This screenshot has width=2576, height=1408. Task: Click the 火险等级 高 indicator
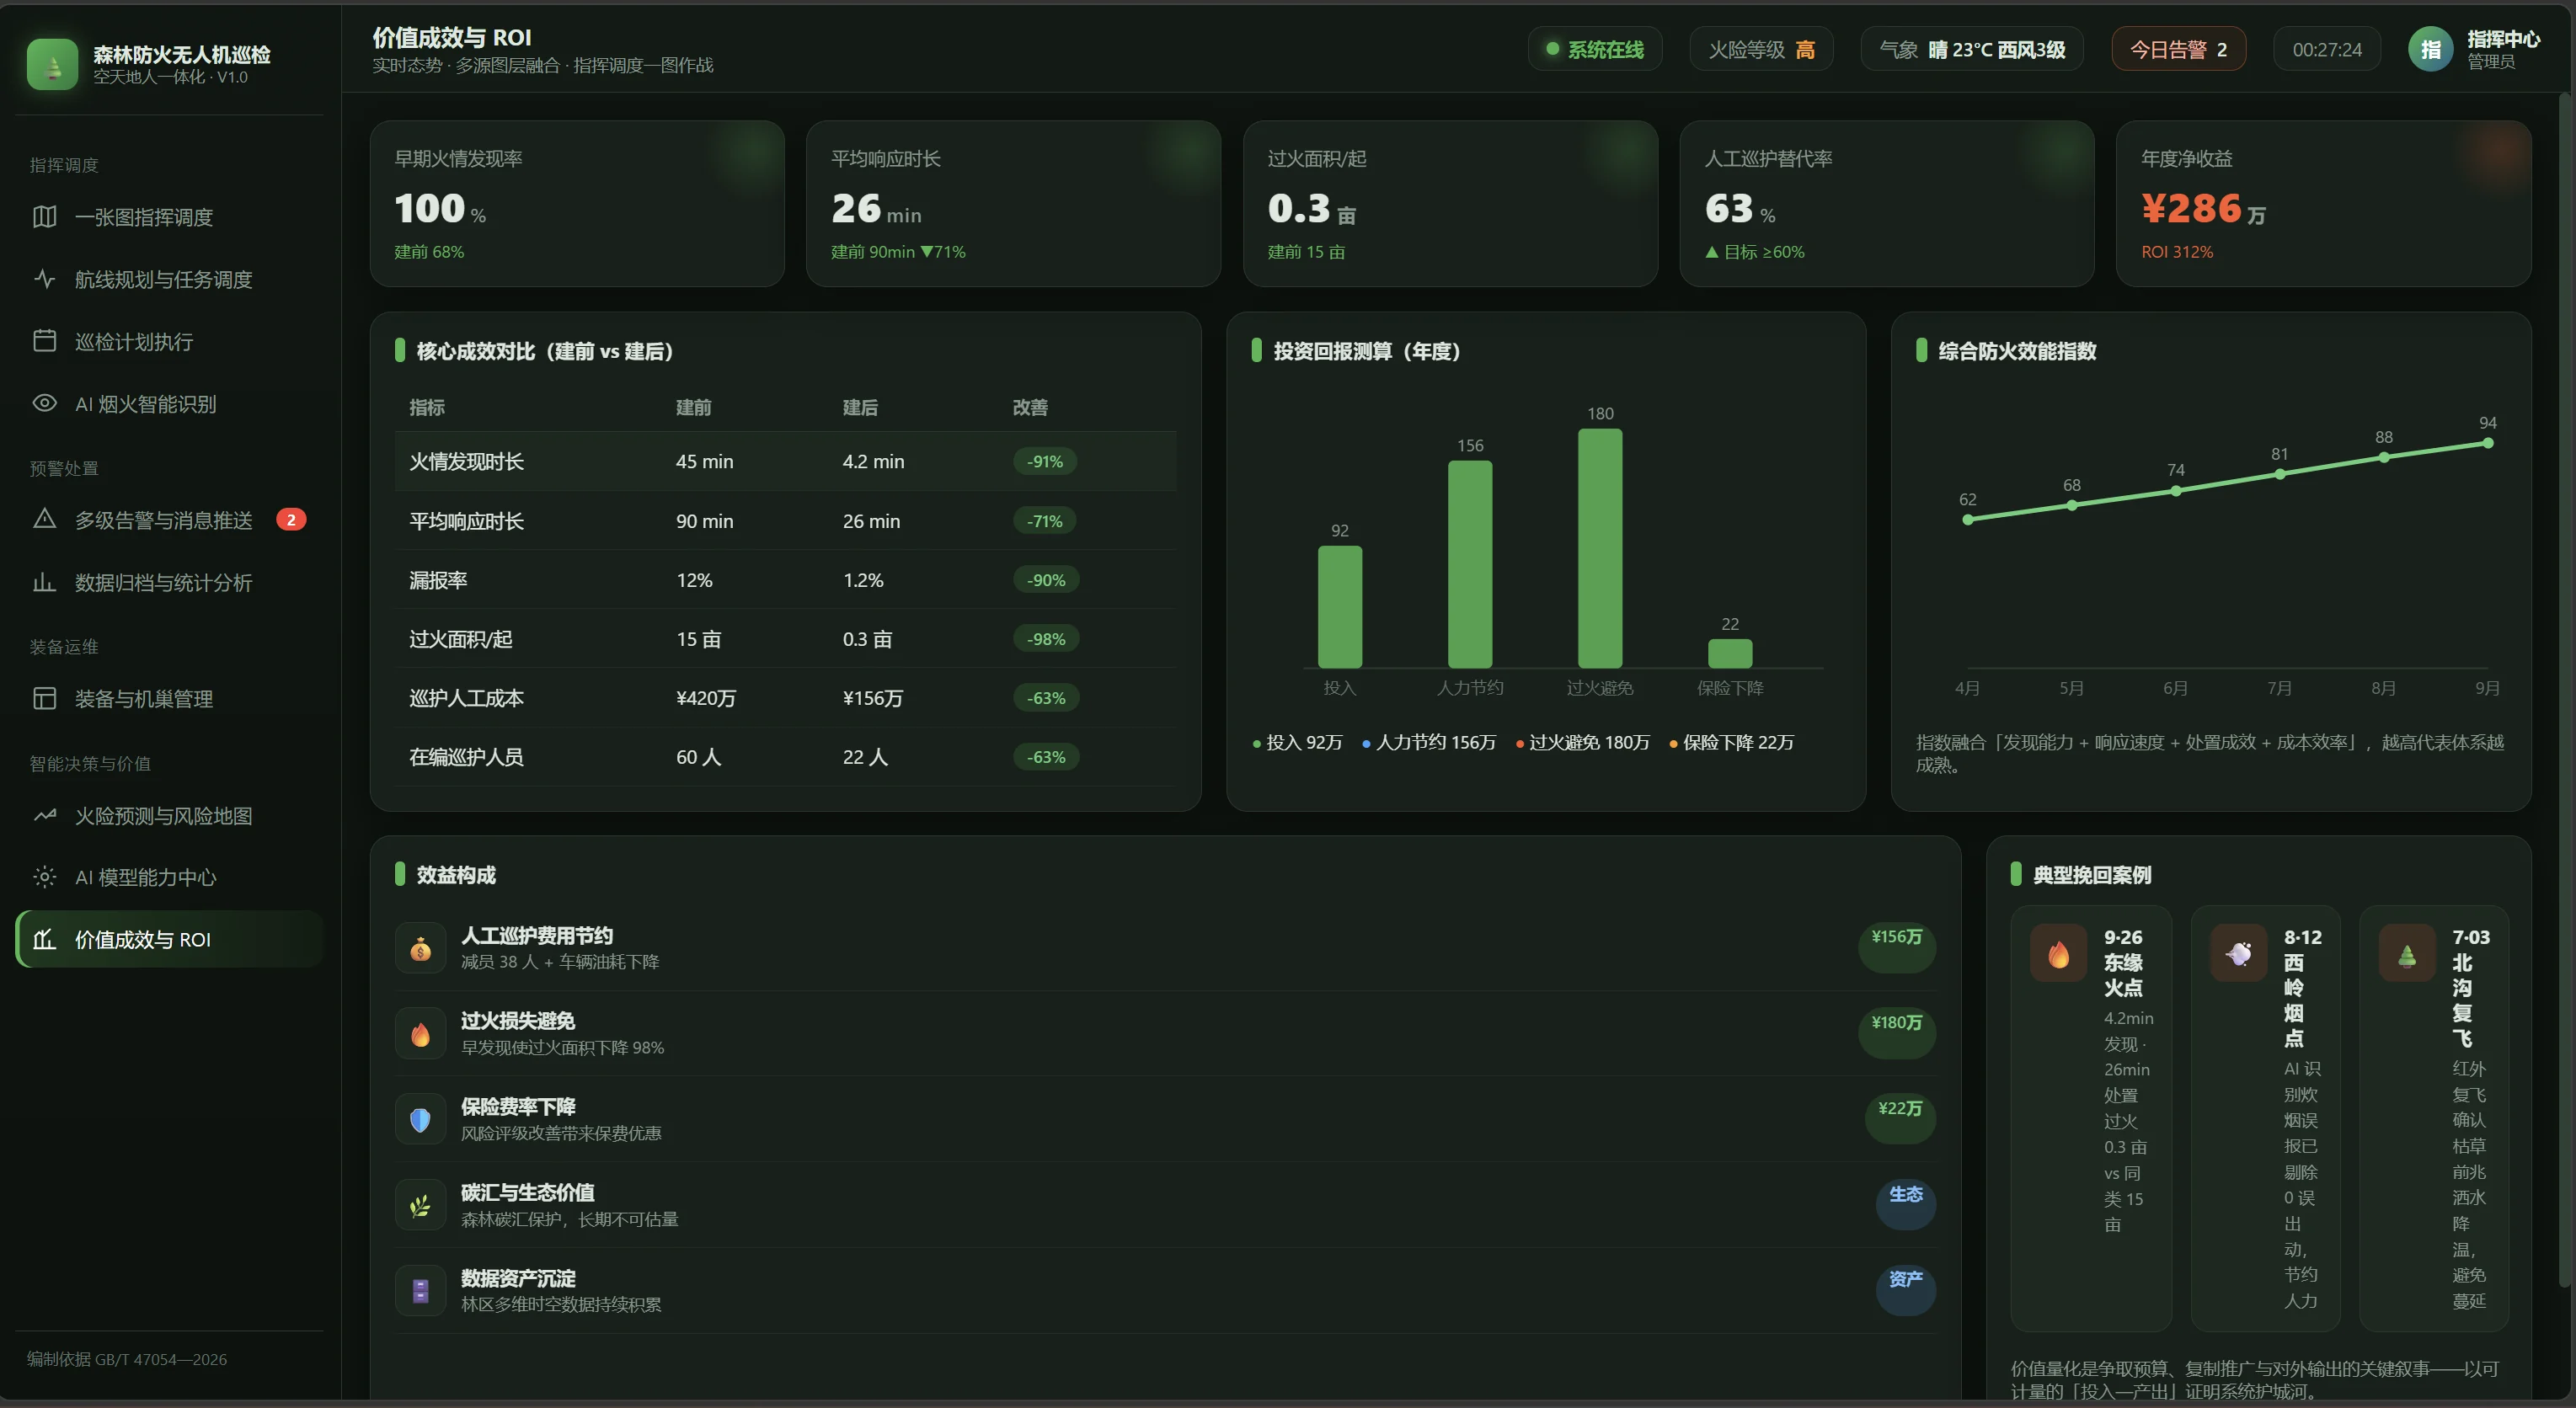1761,49
